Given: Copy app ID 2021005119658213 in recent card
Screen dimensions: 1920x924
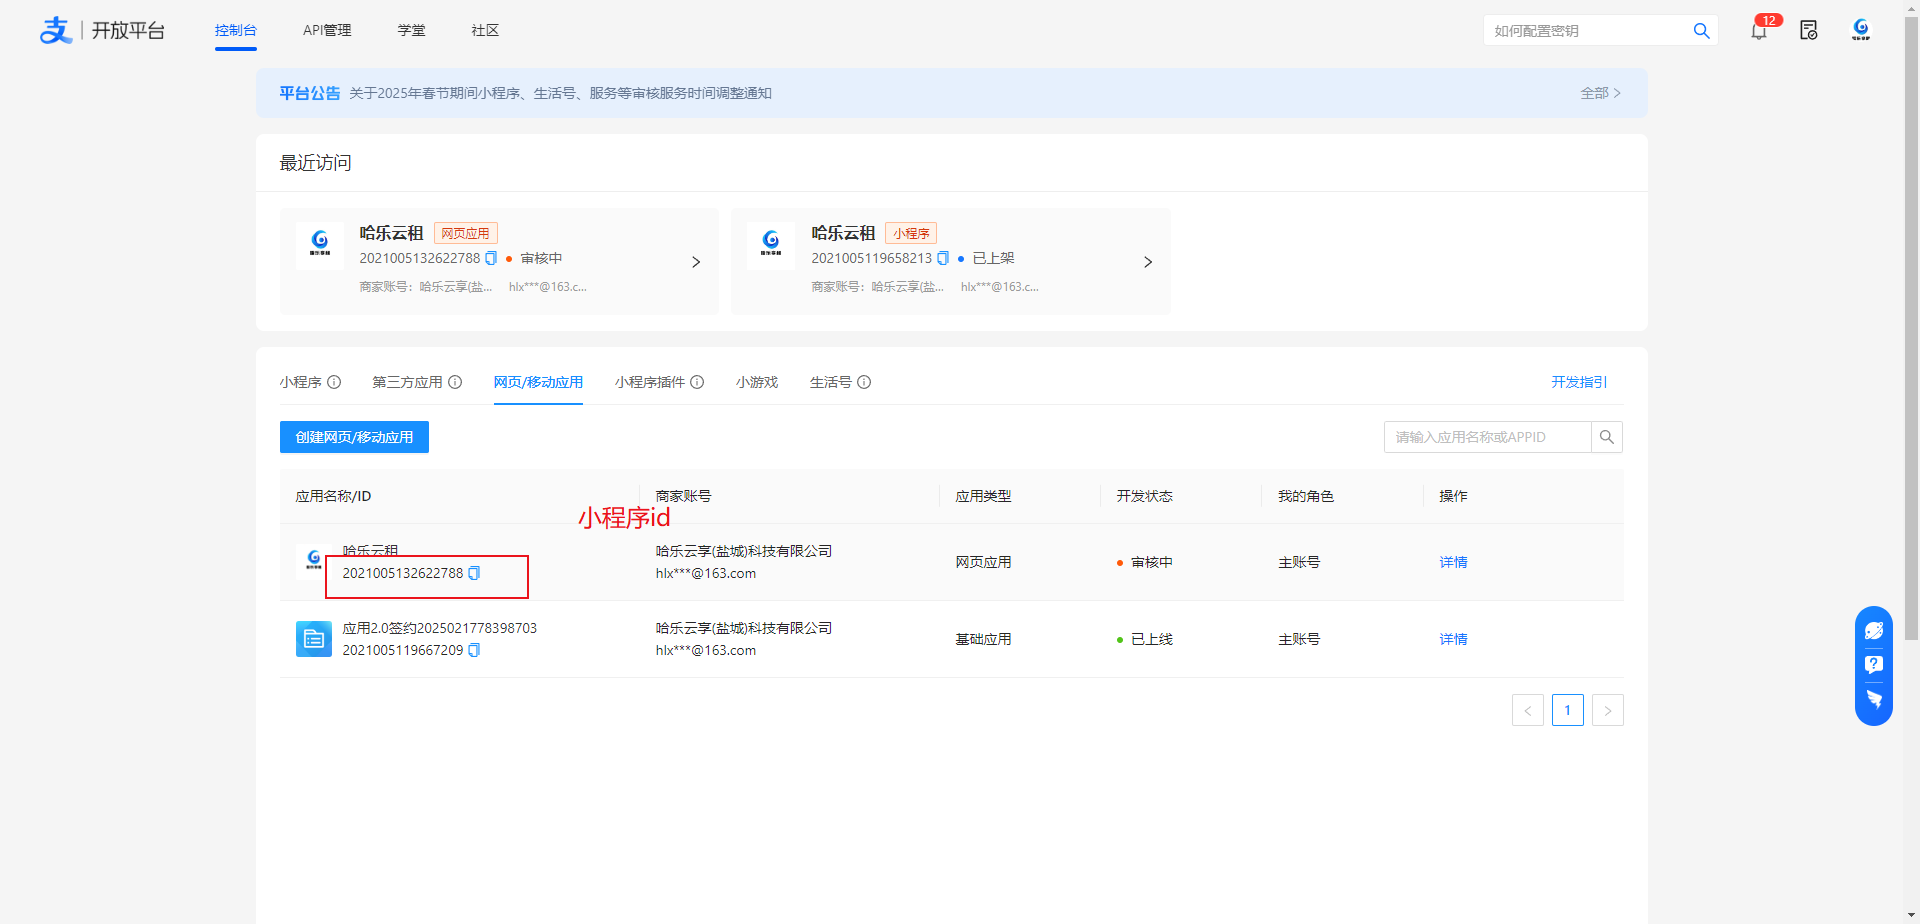Looking at the screenshot, I should pyautogui.click(x=943, y=258).
